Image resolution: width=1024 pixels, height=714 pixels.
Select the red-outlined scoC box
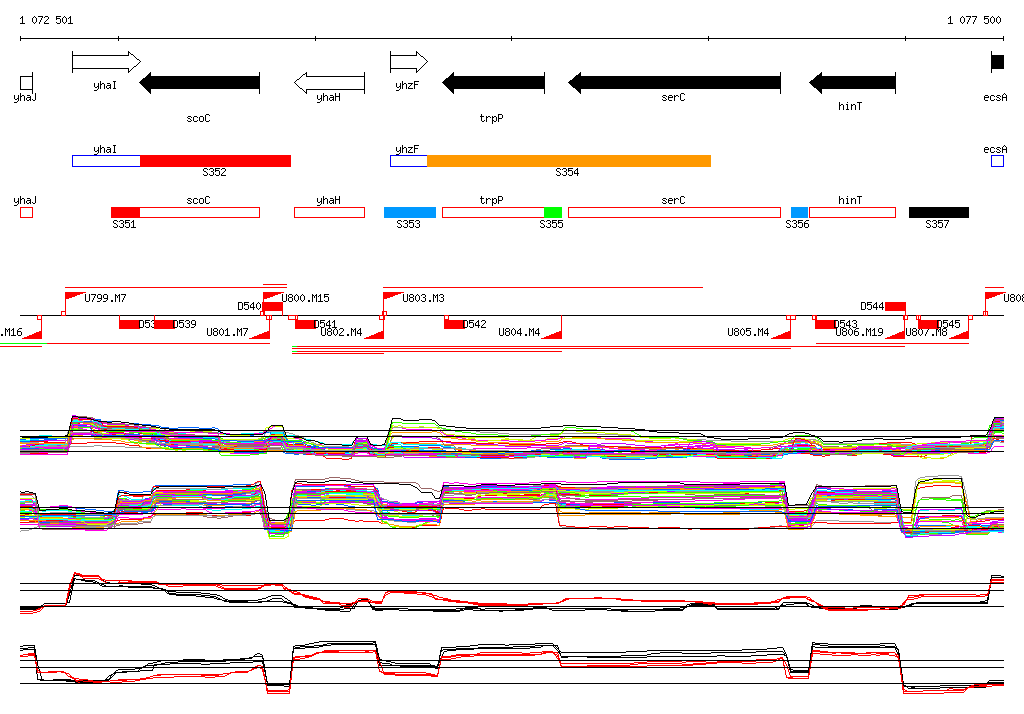pyautogui.click(x=200, y=212)
